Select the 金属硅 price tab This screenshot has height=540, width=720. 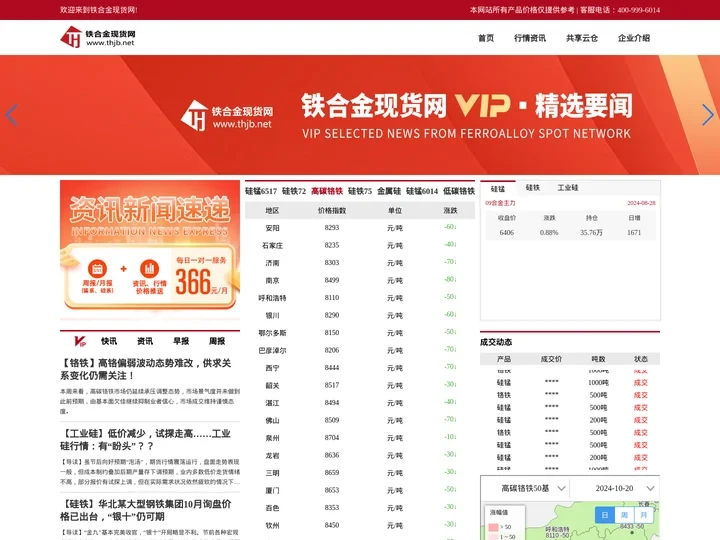pos(389,191)
